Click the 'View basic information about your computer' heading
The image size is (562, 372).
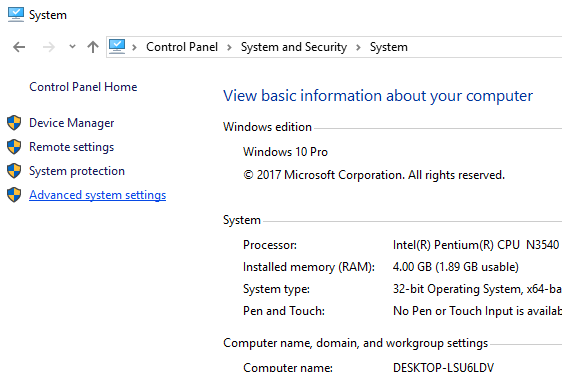tap(378, 96)
